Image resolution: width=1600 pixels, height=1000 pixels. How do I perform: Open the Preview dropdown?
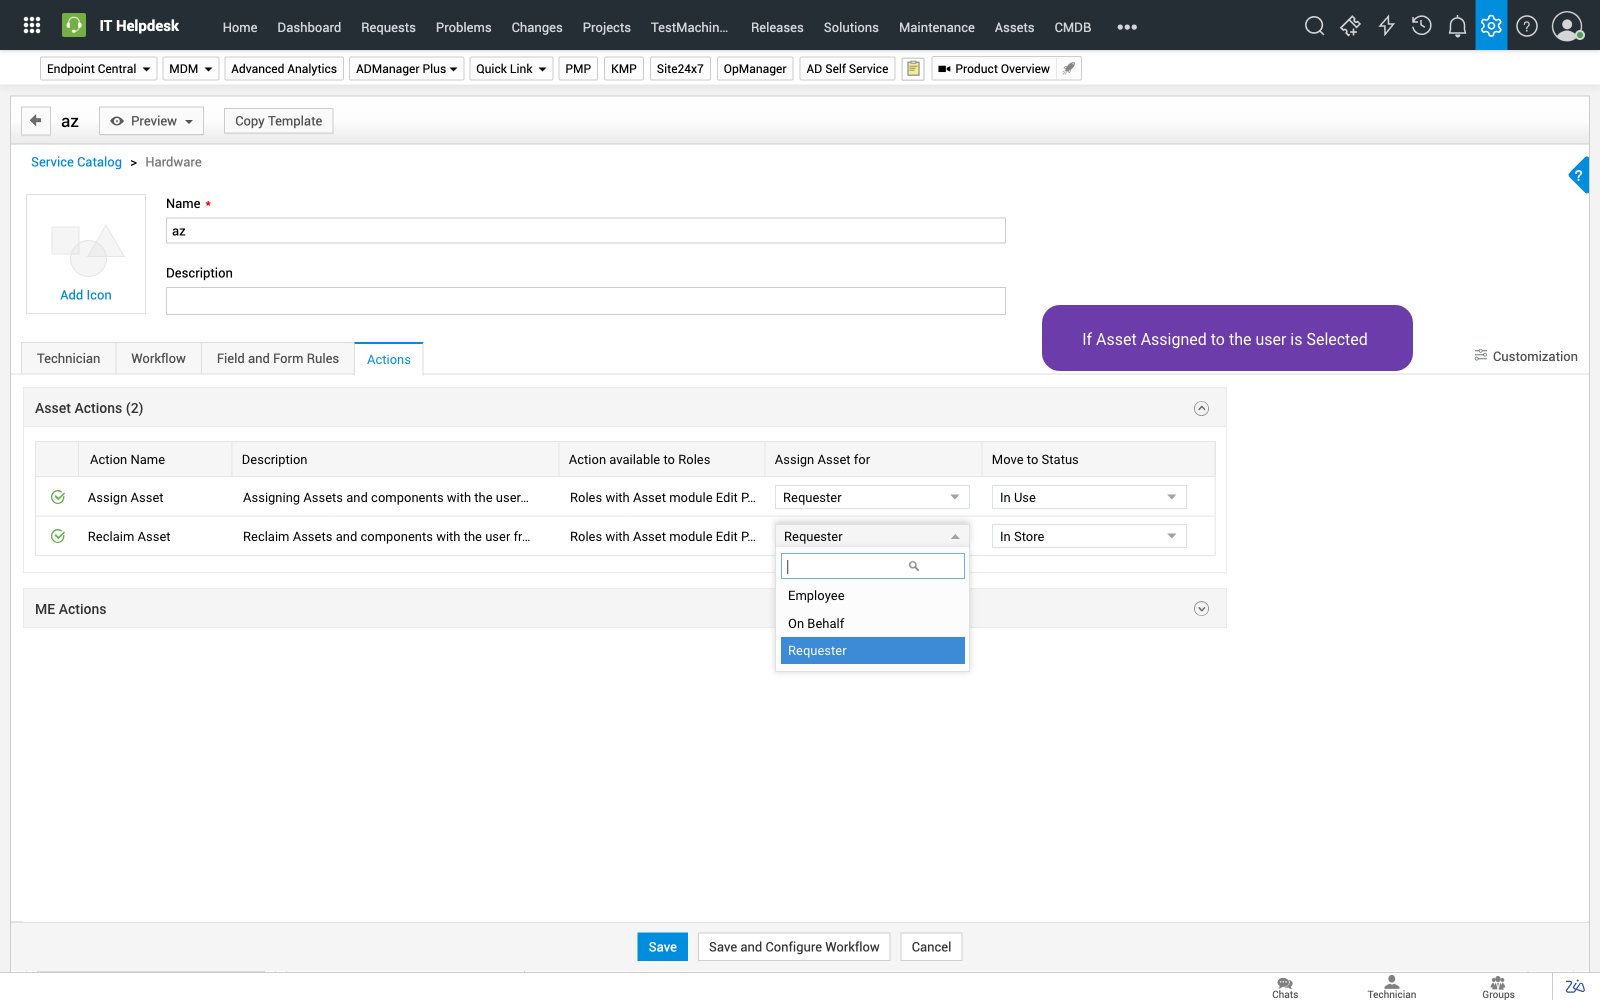[x=151, y=121]
